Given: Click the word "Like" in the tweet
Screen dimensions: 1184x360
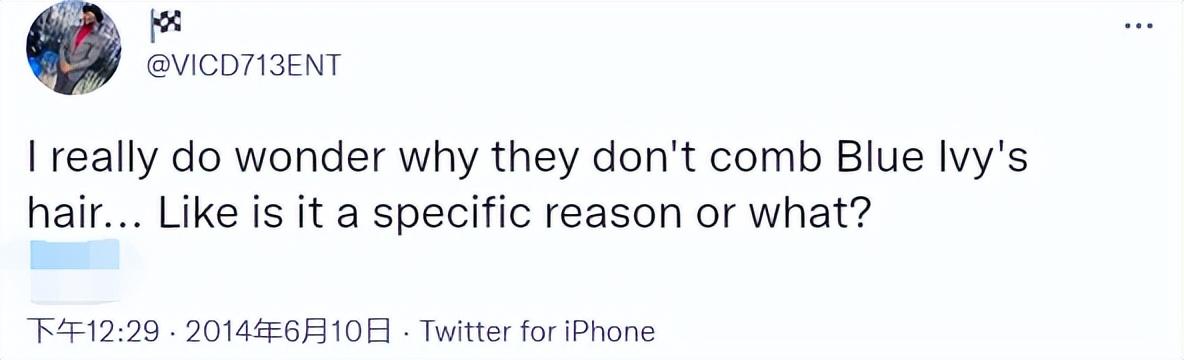Looking at the screenshot, I should (x=190, y=216).
